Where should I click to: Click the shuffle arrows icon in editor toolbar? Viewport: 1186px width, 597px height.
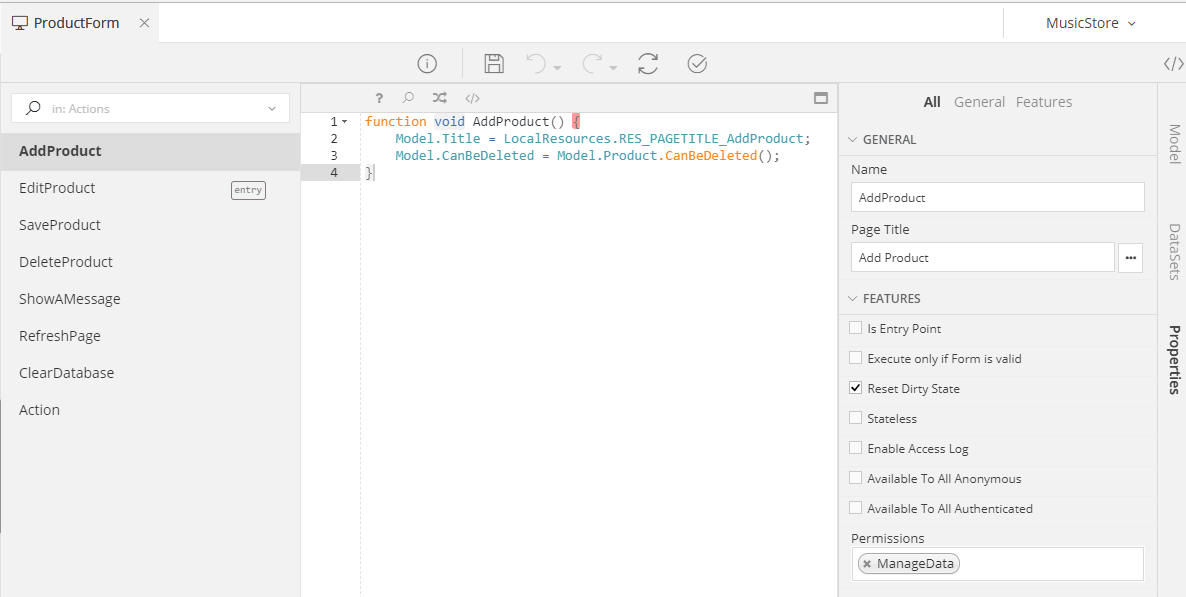tap(439, 98)
